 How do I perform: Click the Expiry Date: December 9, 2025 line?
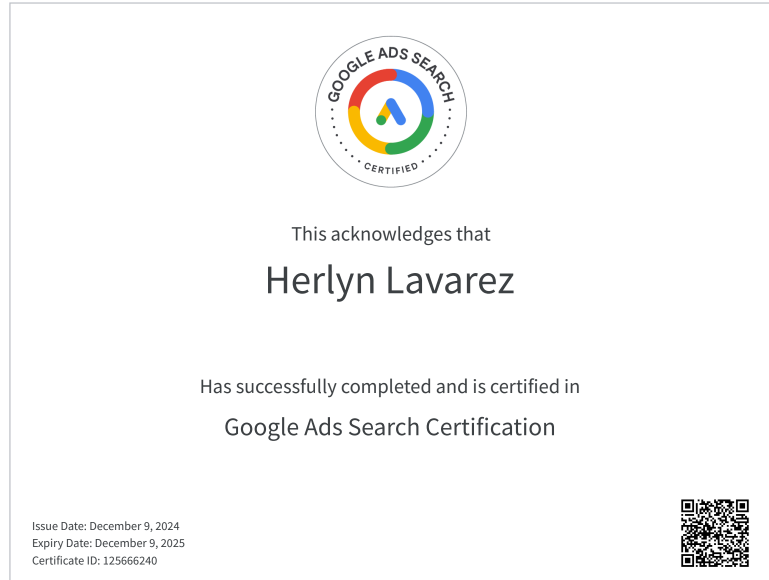(108, 543)
